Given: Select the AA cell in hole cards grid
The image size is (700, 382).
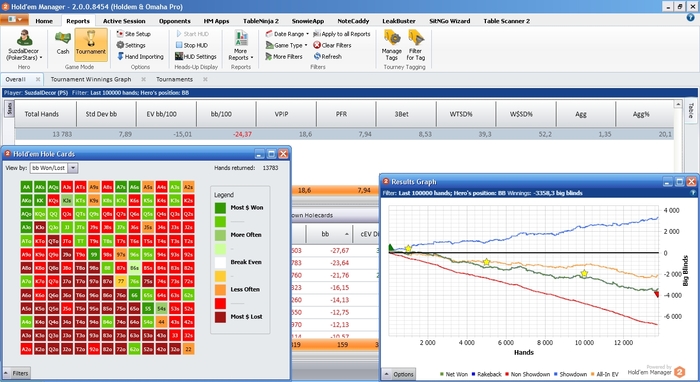Looking at the screenshot, I should pyautogui.click(x=26, y=187).
